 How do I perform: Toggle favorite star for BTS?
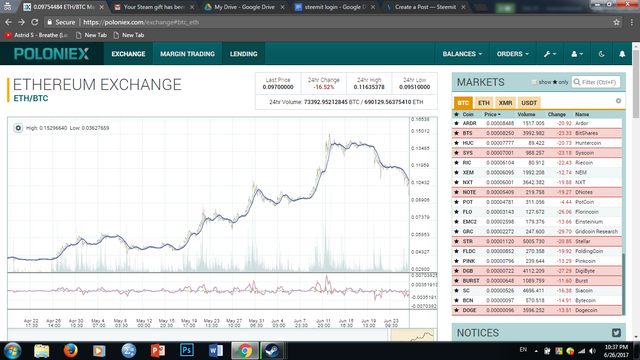coord(456,133)
